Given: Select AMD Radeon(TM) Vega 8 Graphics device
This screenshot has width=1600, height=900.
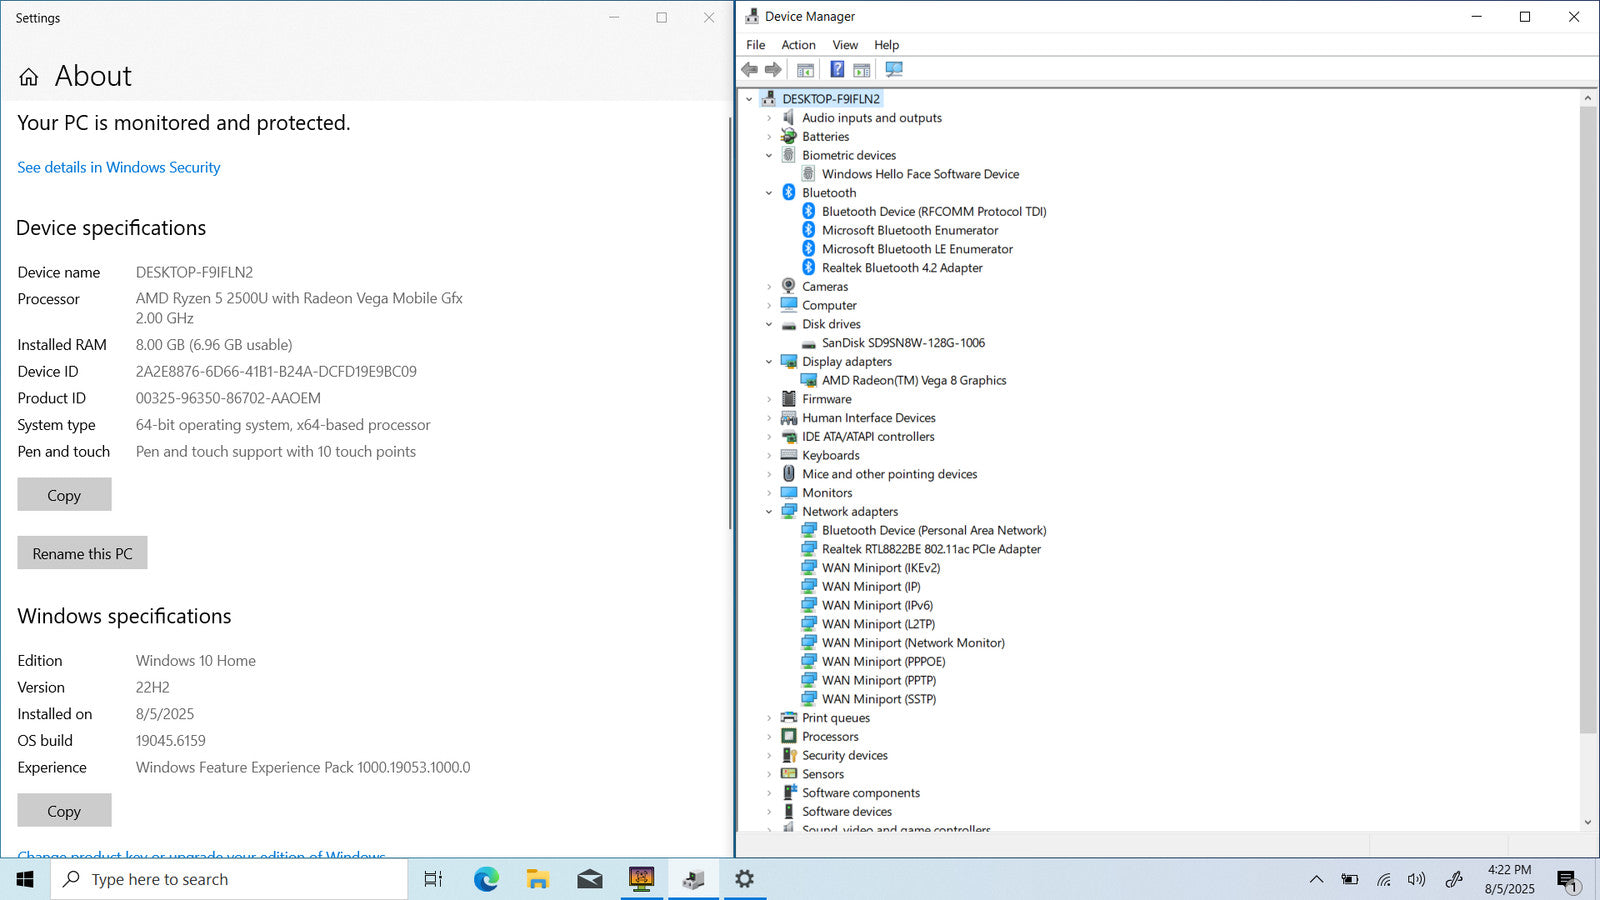Looking at the screenshot, I should coord(913,380).
